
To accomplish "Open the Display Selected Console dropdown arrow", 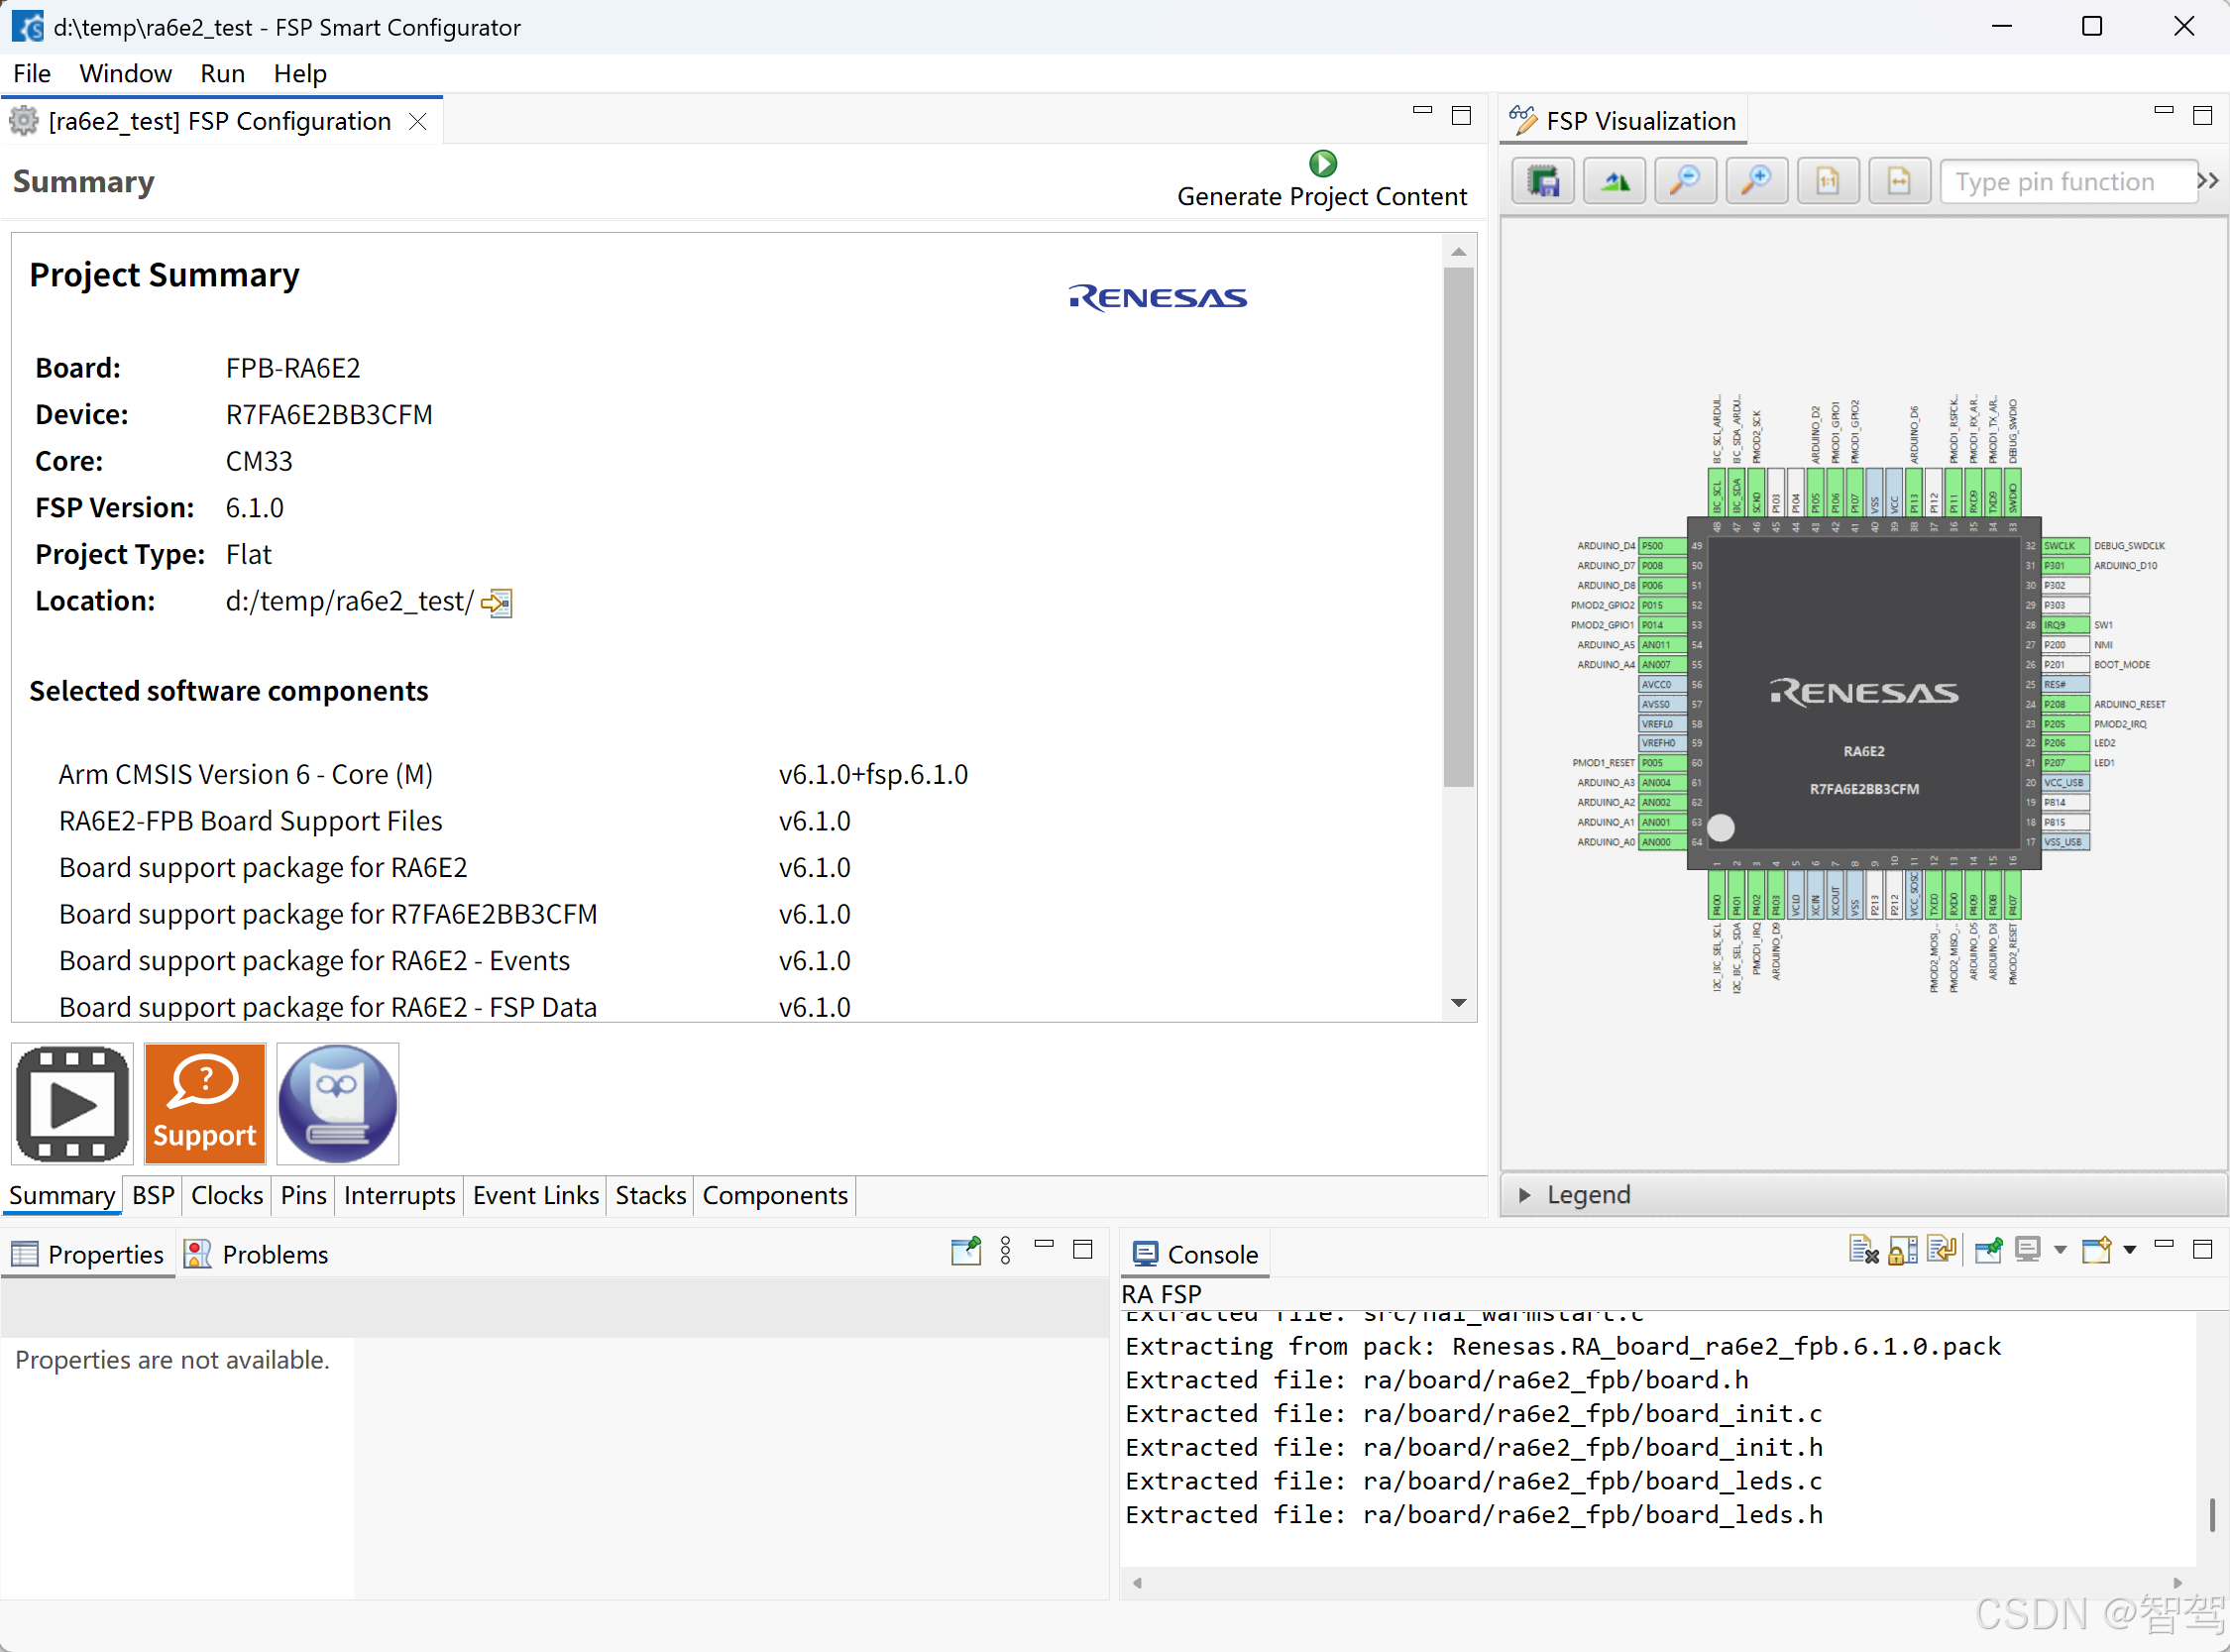I will pos(2060,1250).
